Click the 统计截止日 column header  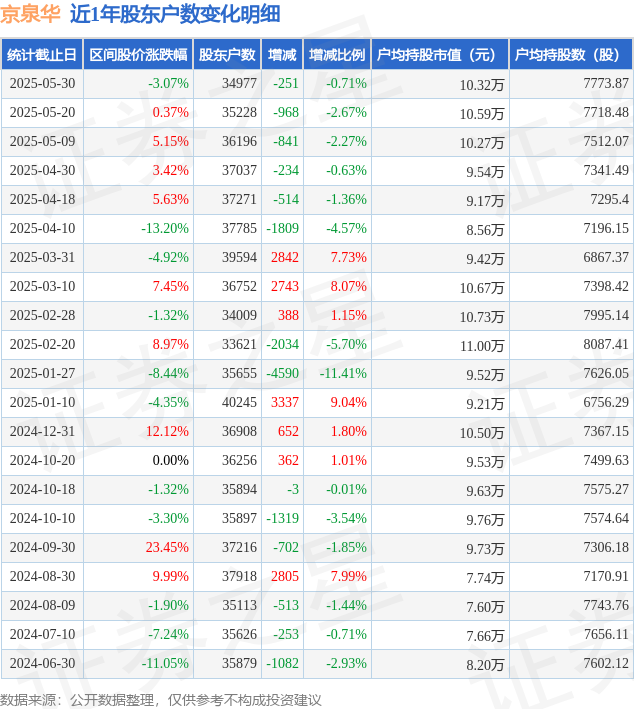click(41, 55)
